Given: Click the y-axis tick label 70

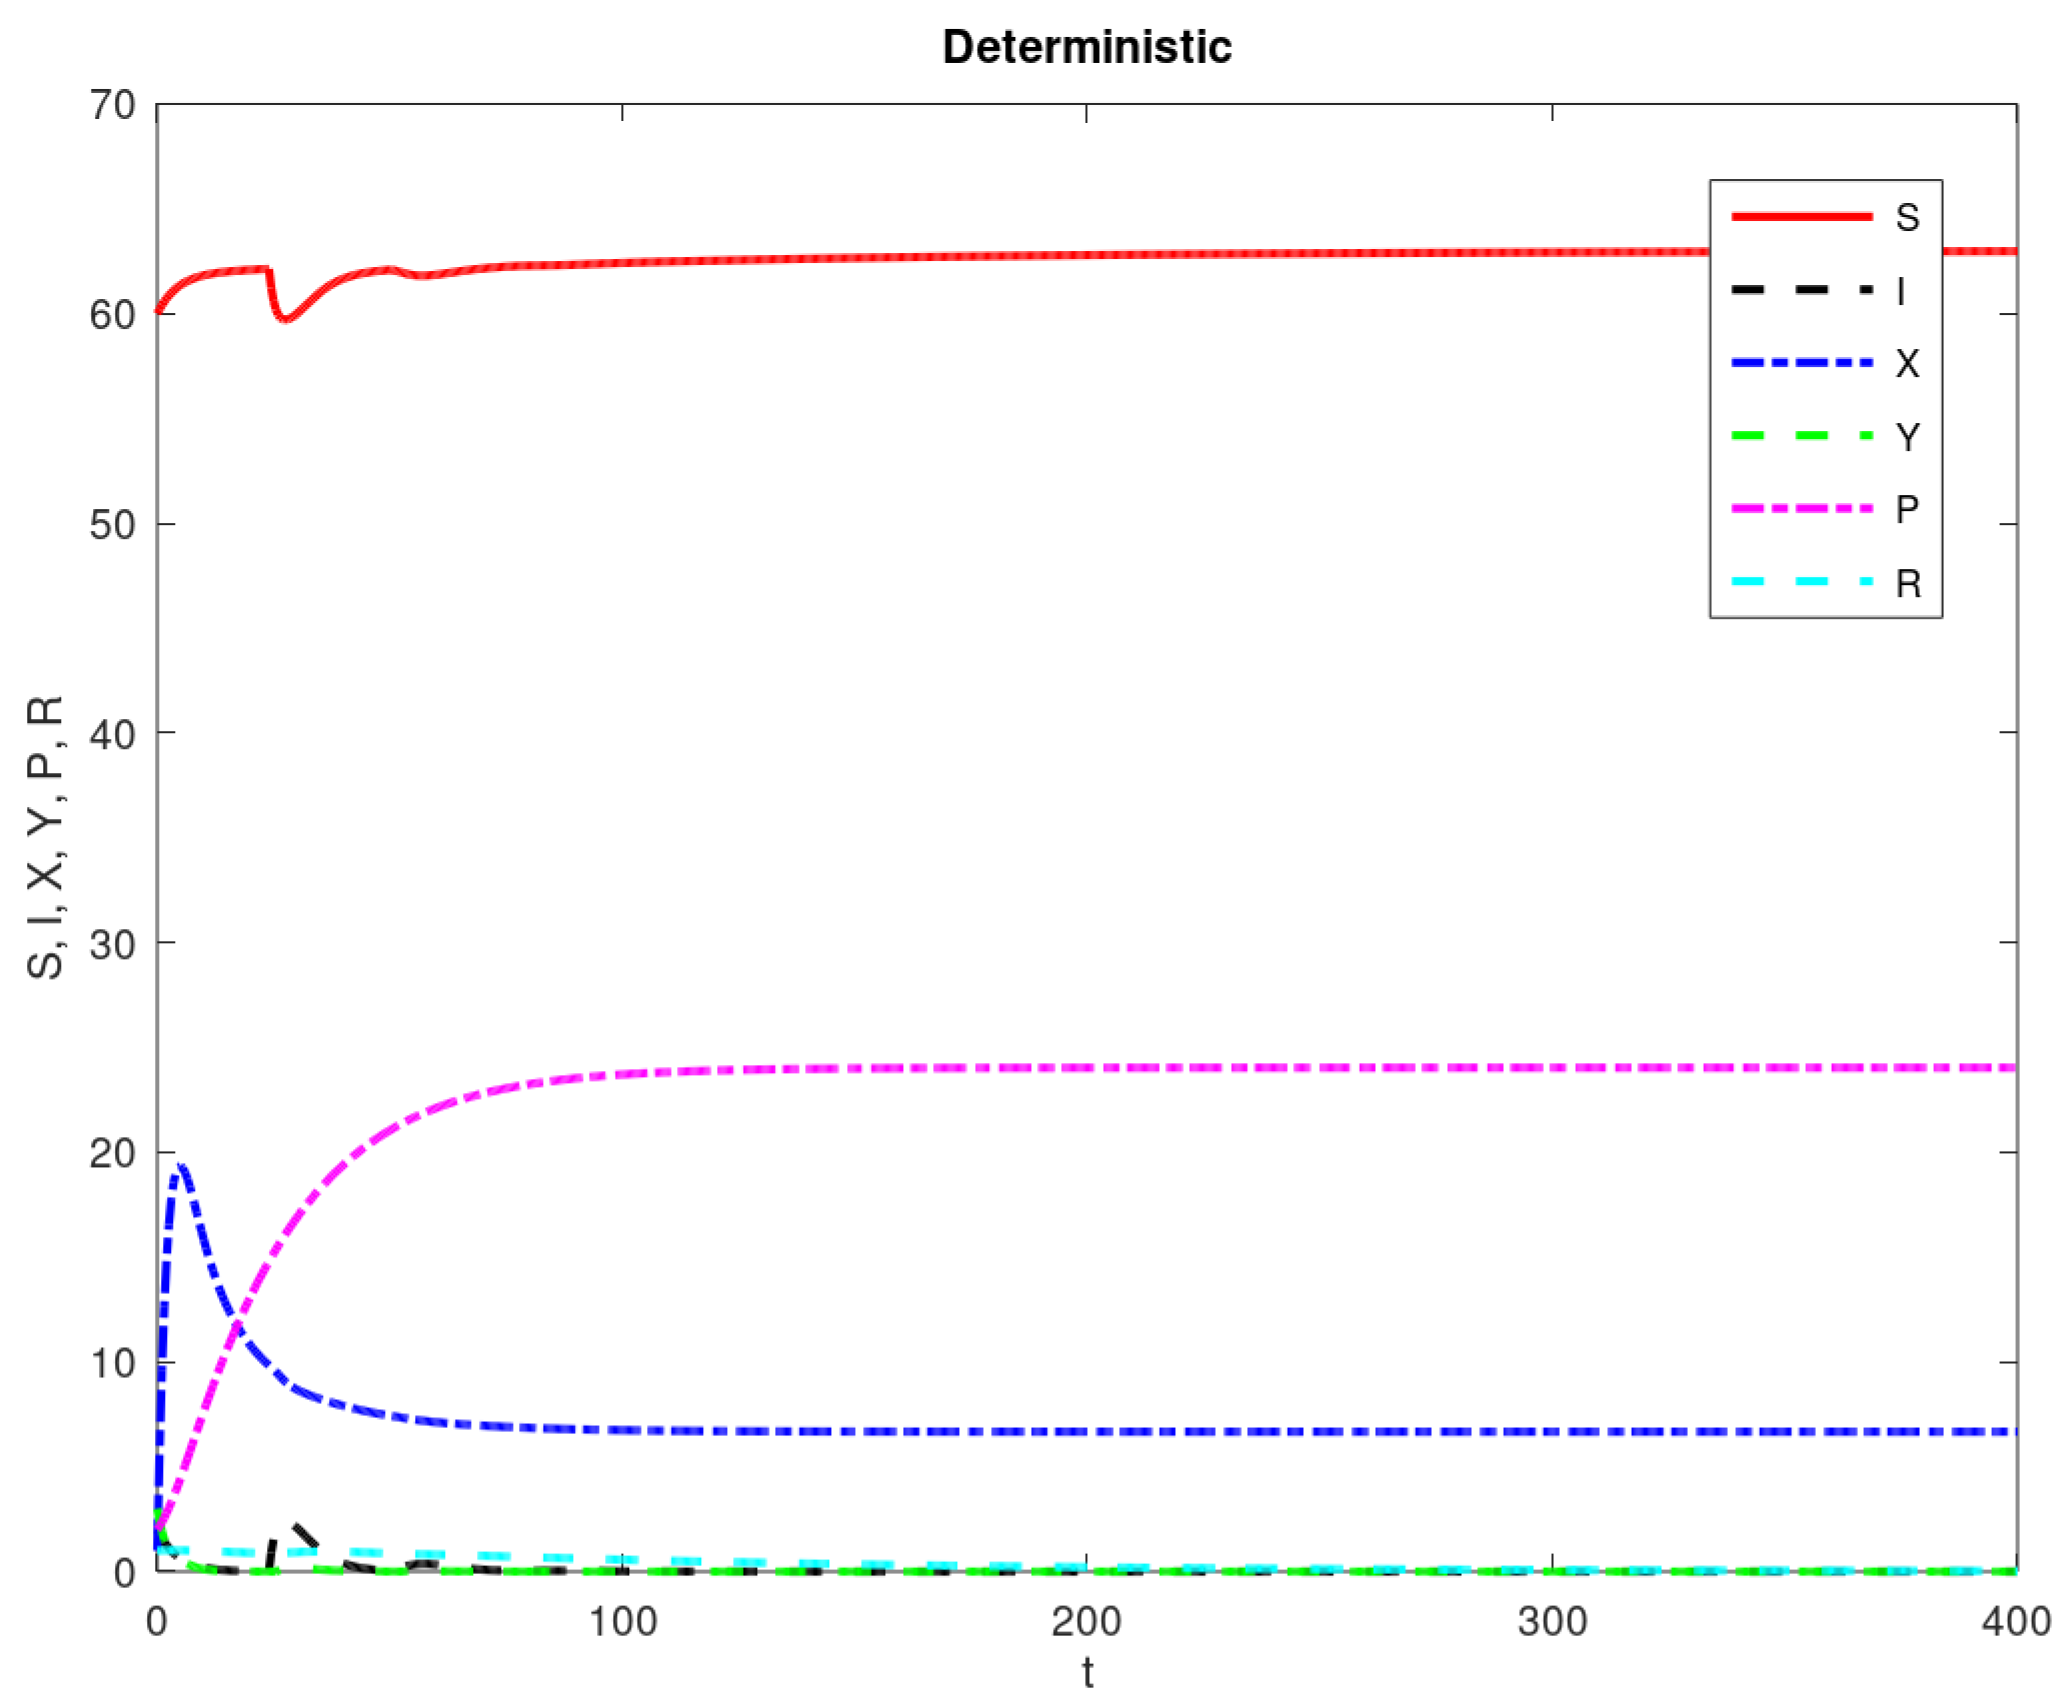Looking at the screenshot, I should (112, 105).
